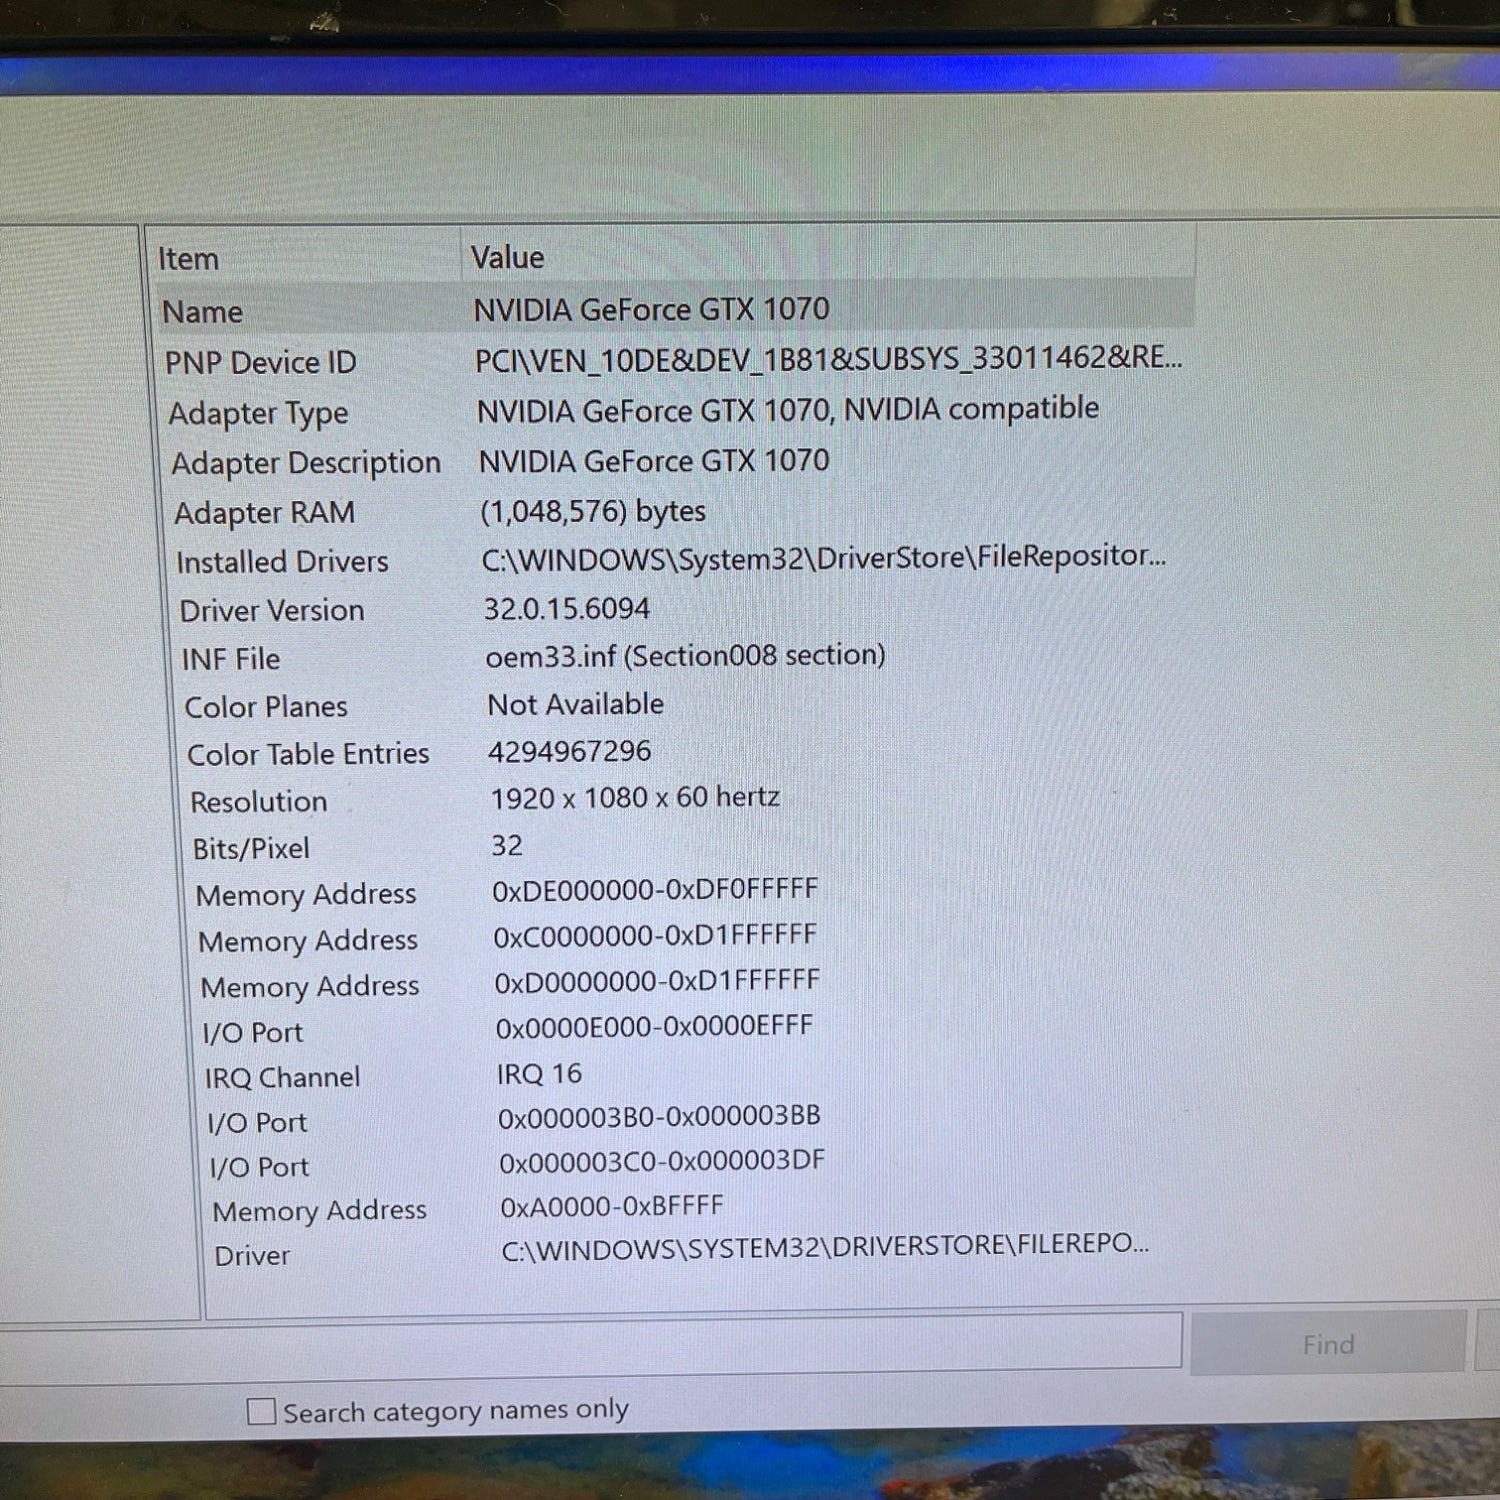
Task: Click the Find button
Action: pos(1328,1344)
